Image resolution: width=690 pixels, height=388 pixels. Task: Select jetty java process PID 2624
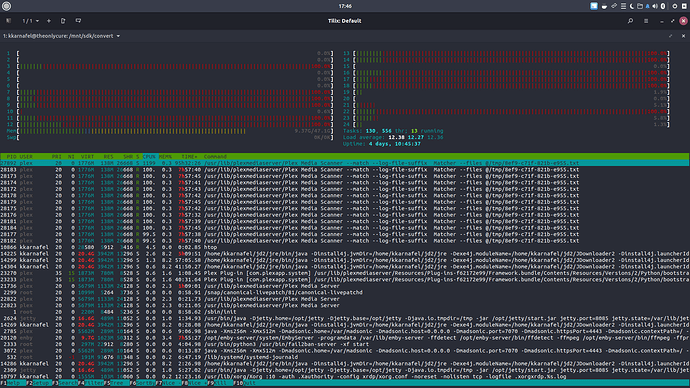pyautogui.click(x=345, y=318)
